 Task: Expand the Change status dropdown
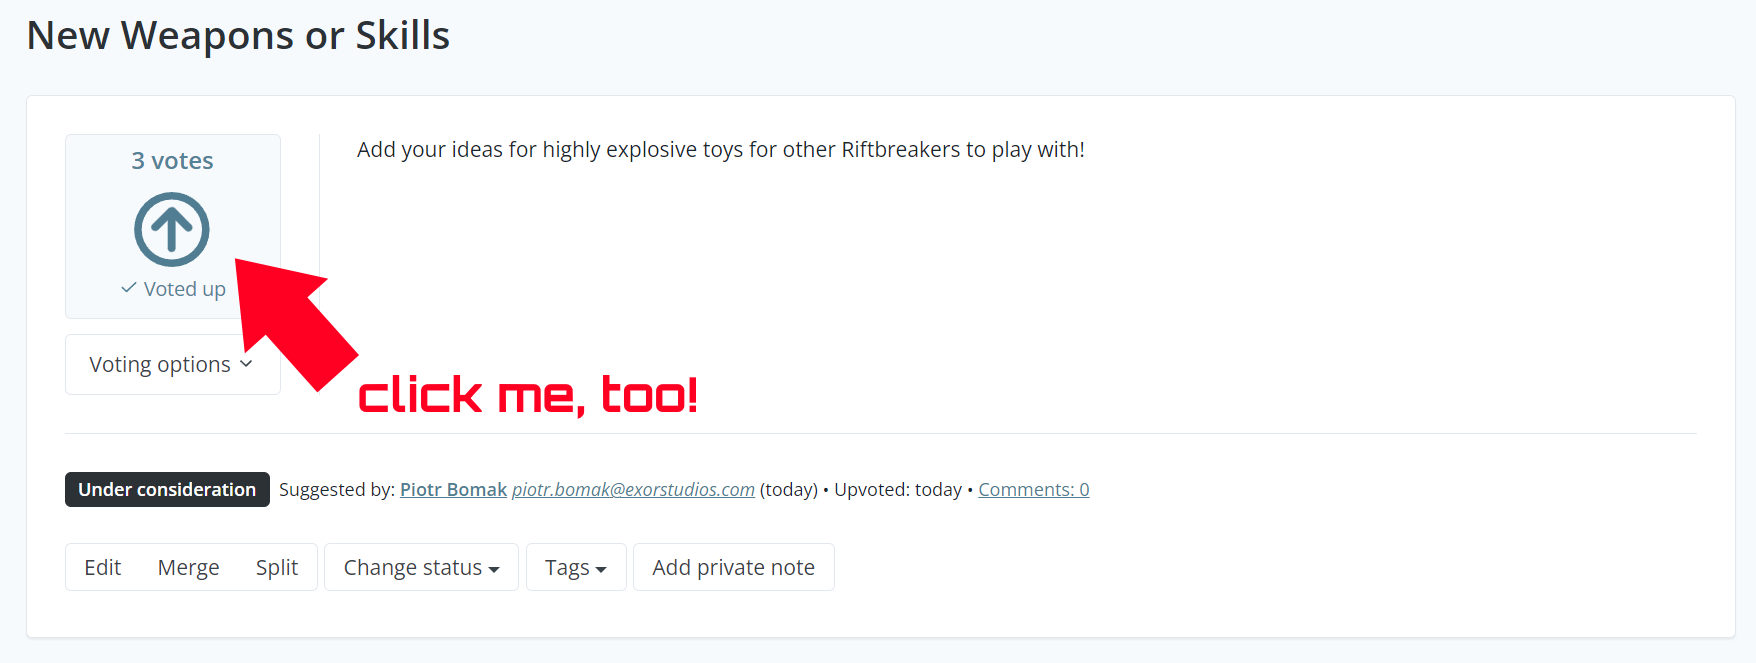tap(421, 567)
